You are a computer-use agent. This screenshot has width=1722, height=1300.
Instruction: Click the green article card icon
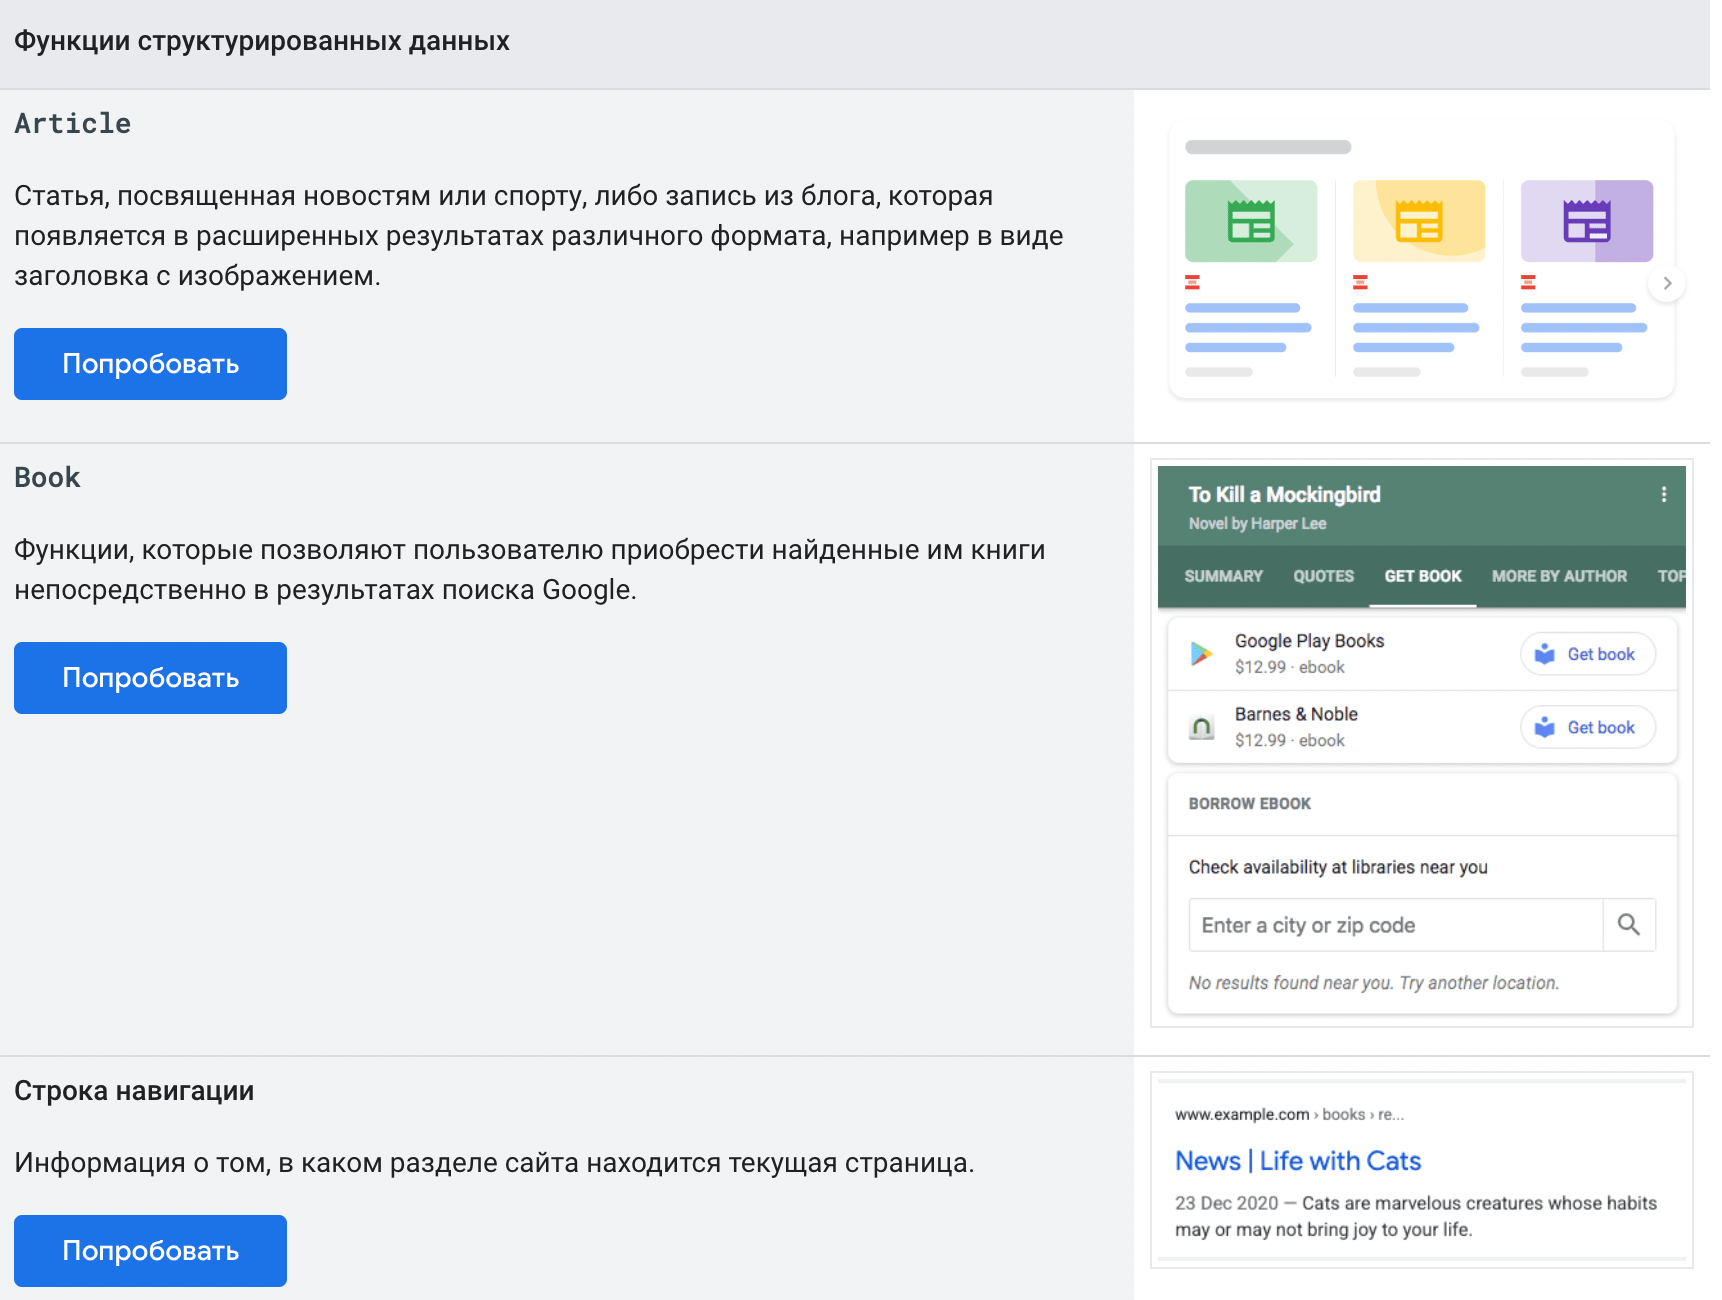tap(1250, 221)
